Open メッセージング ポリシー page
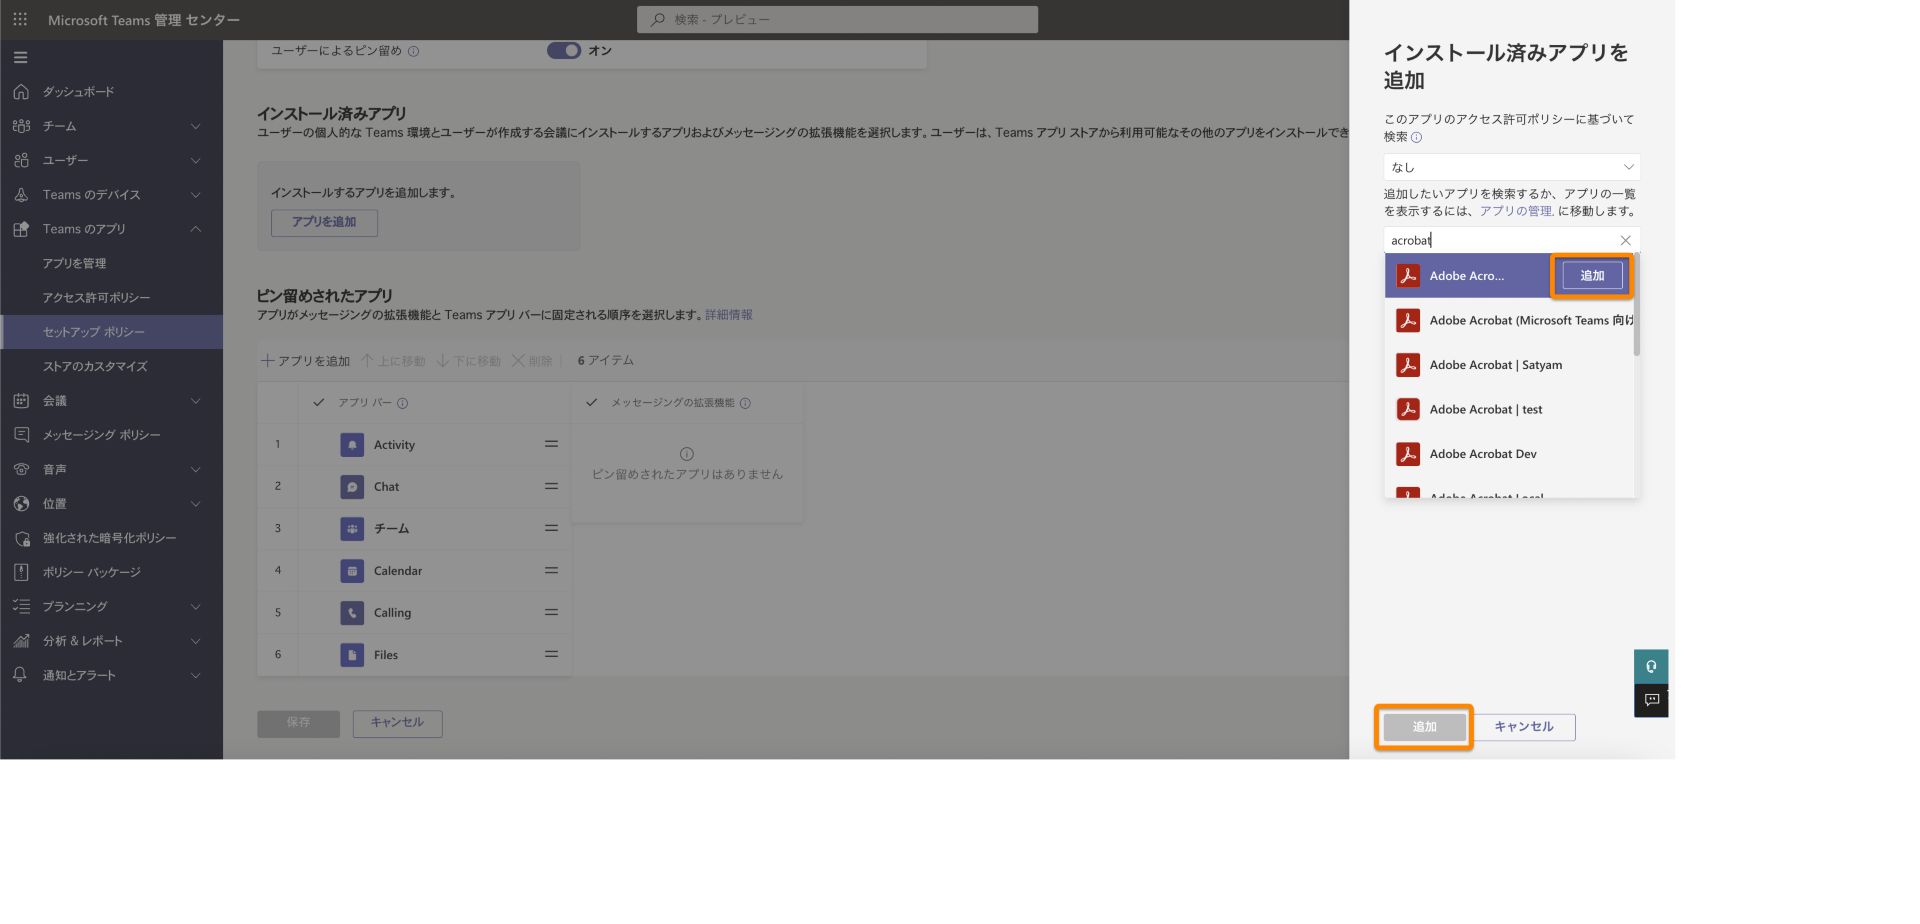Image resolution: width=1920 pixels, height=924 pixels. tap(101, 435)
